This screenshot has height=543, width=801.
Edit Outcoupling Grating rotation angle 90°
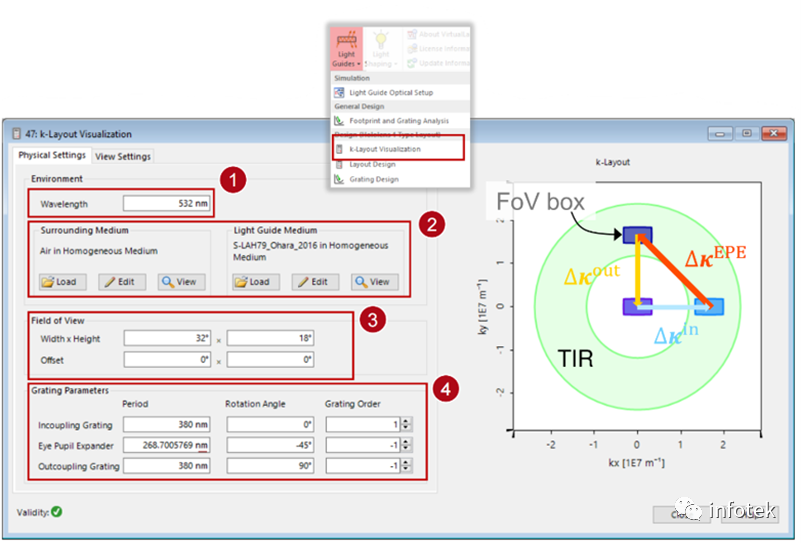pyautogui.click(x=270, y=466)
